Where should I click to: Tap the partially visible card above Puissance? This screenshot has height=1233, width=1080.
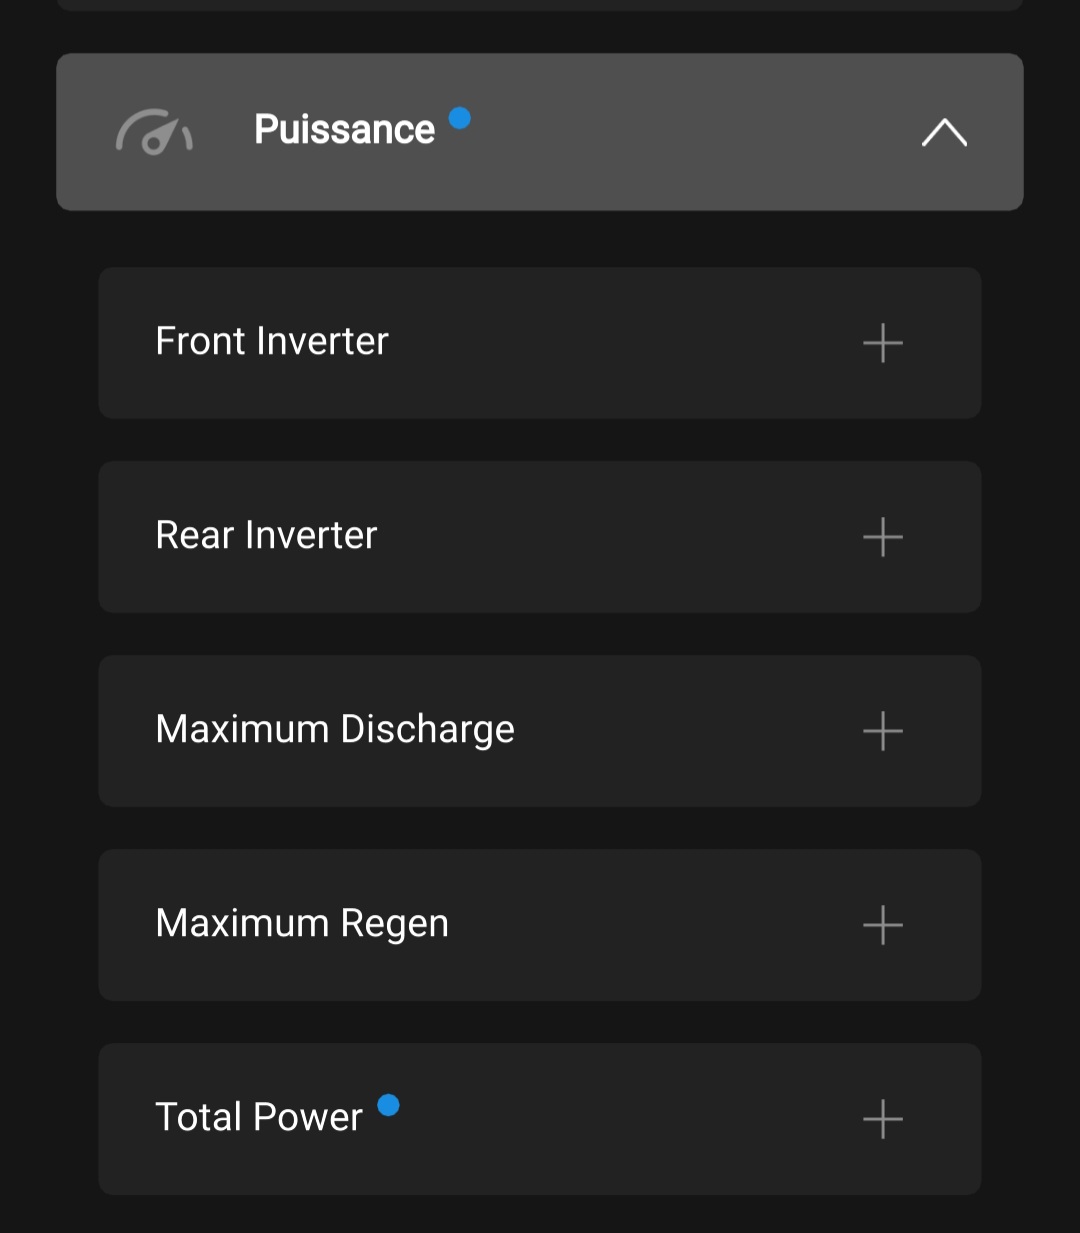pos(540,4)
